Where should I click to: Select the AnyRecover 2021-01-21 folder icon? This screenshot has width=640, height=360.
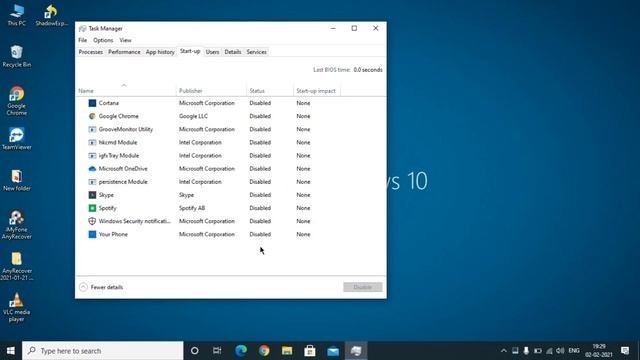point(17,266)
